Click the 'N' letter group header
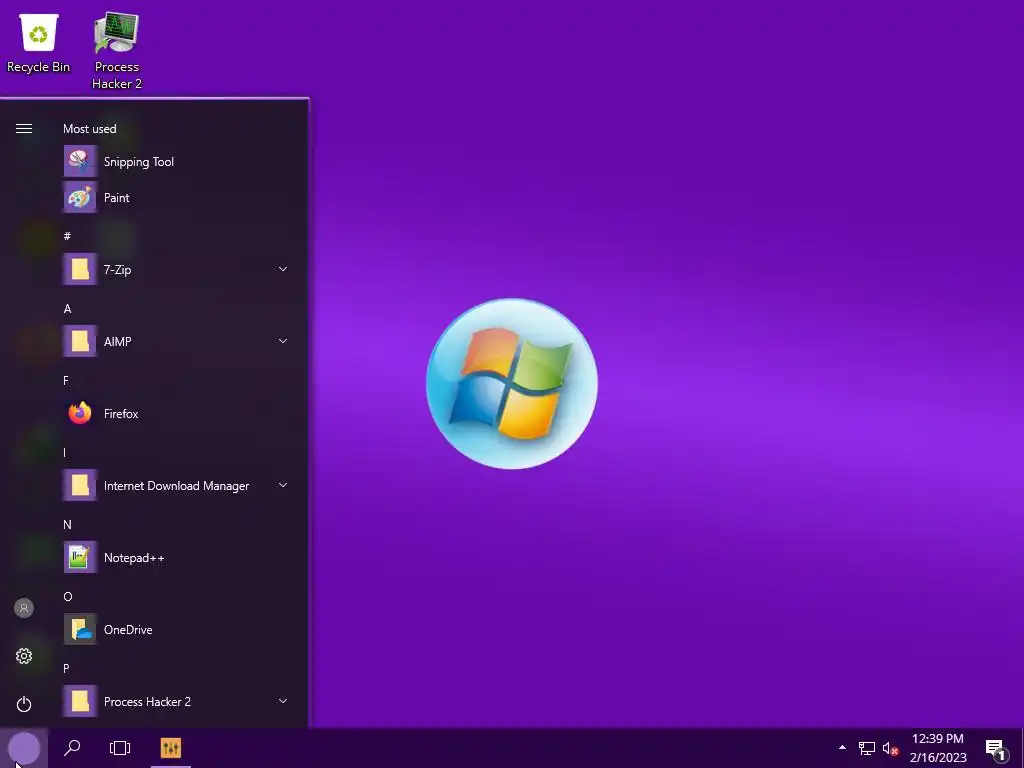The height and width of the screenshot is (768, 1024). coord(67,524)
